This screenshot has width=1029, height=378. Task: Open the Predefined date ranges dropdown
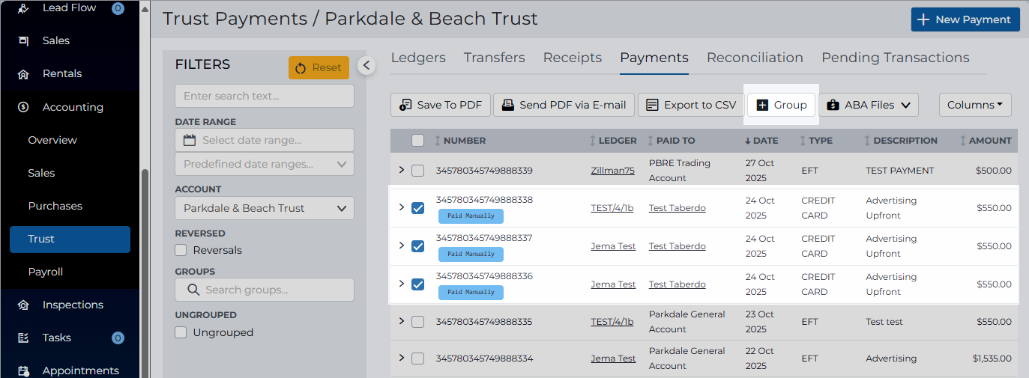264,164
